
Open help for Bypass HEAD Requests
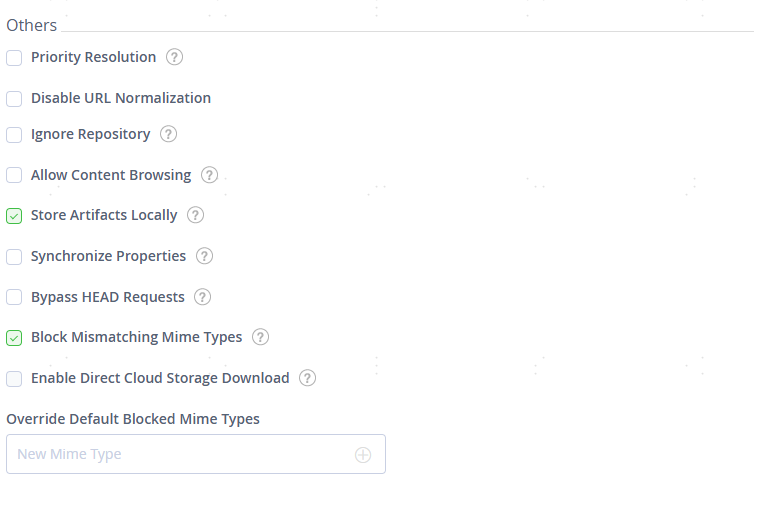click(202, 297)
